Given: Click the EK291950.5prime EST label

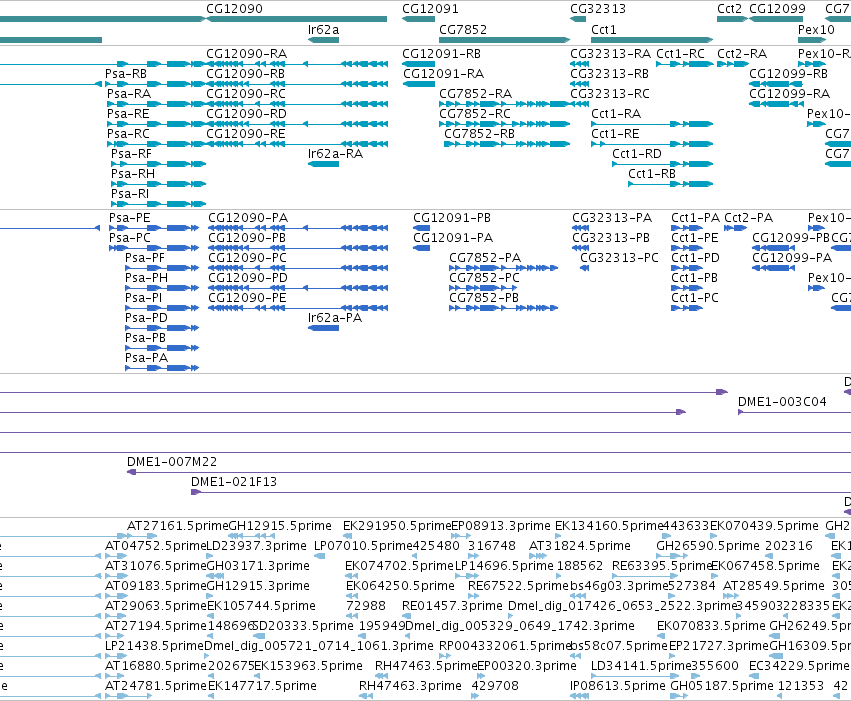Looking at the screenshot, I should point(397,526).
